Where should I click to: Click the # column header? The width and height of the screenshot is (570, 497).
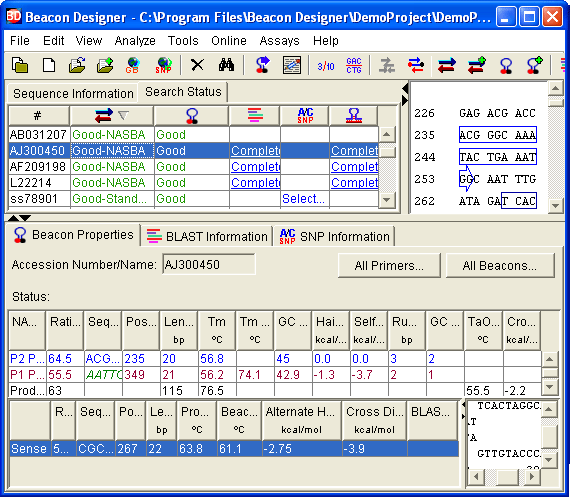(x=39, y=116)
